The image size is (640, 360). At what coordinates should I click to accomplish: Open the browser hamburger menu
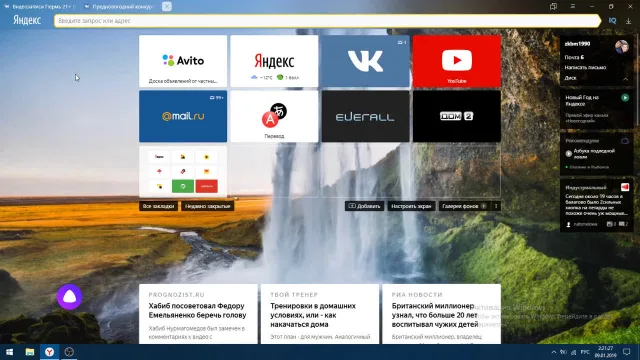pyautogui.click(x=573, y=7)
